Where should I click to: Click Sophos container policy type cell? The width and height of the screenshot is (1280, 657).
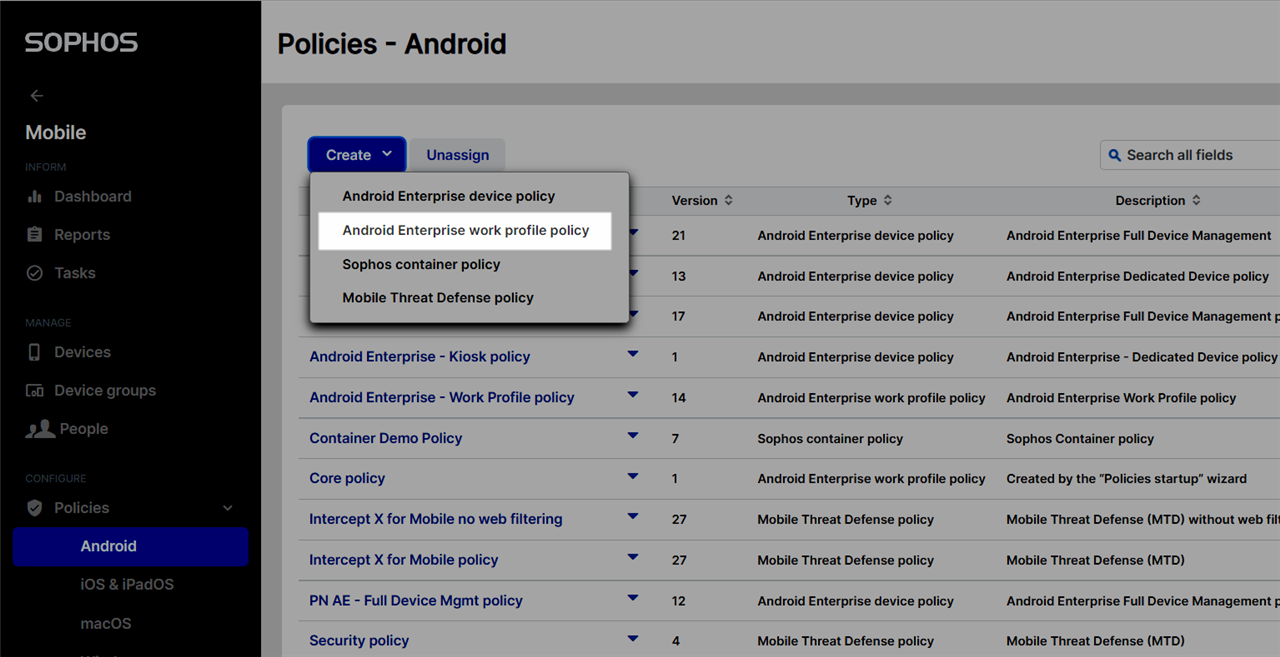pyautogui.click(x=830, y=439)
